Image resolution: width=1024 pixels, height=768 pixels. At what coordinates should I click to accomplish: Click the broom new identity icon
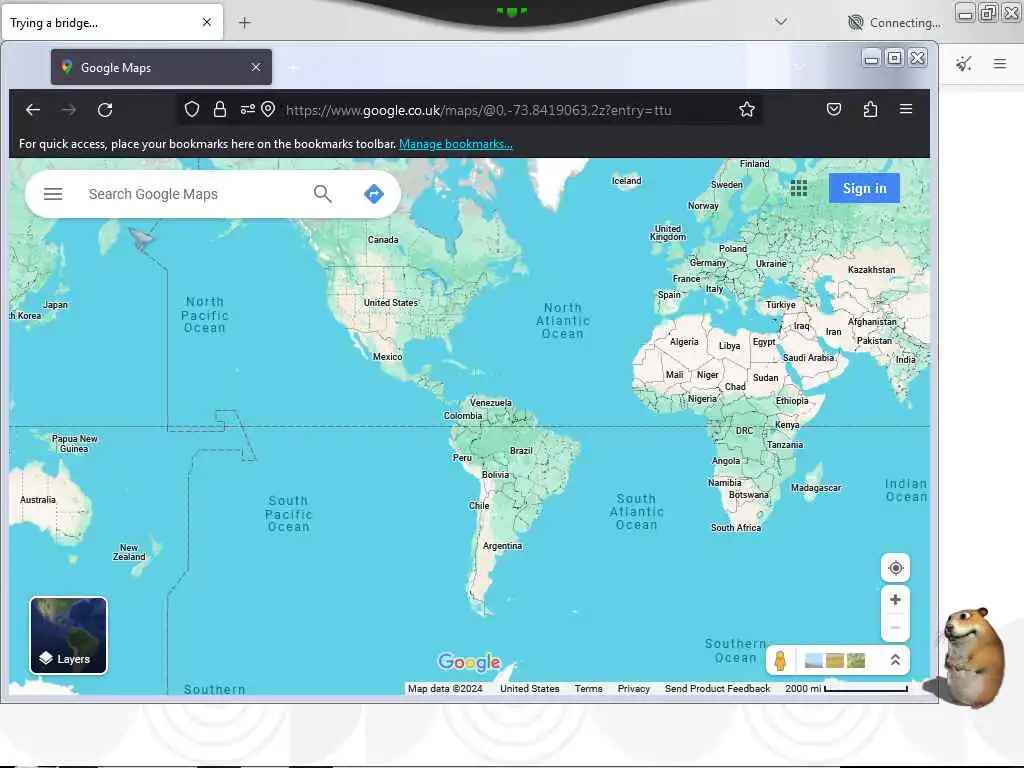click(964, 63)
